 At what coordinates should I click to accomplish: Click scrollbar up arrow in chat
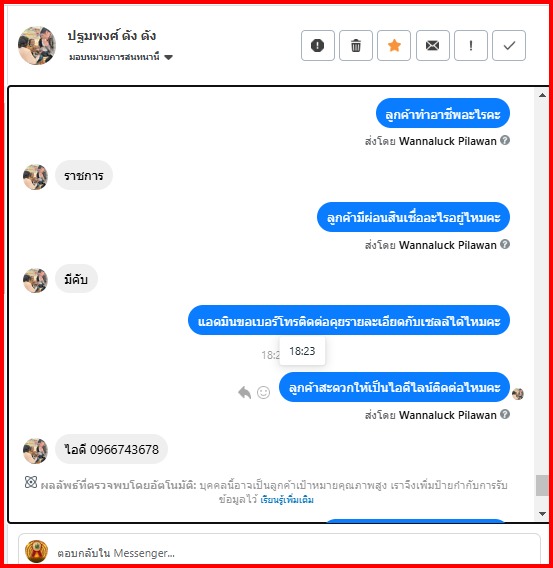[542, 95]
